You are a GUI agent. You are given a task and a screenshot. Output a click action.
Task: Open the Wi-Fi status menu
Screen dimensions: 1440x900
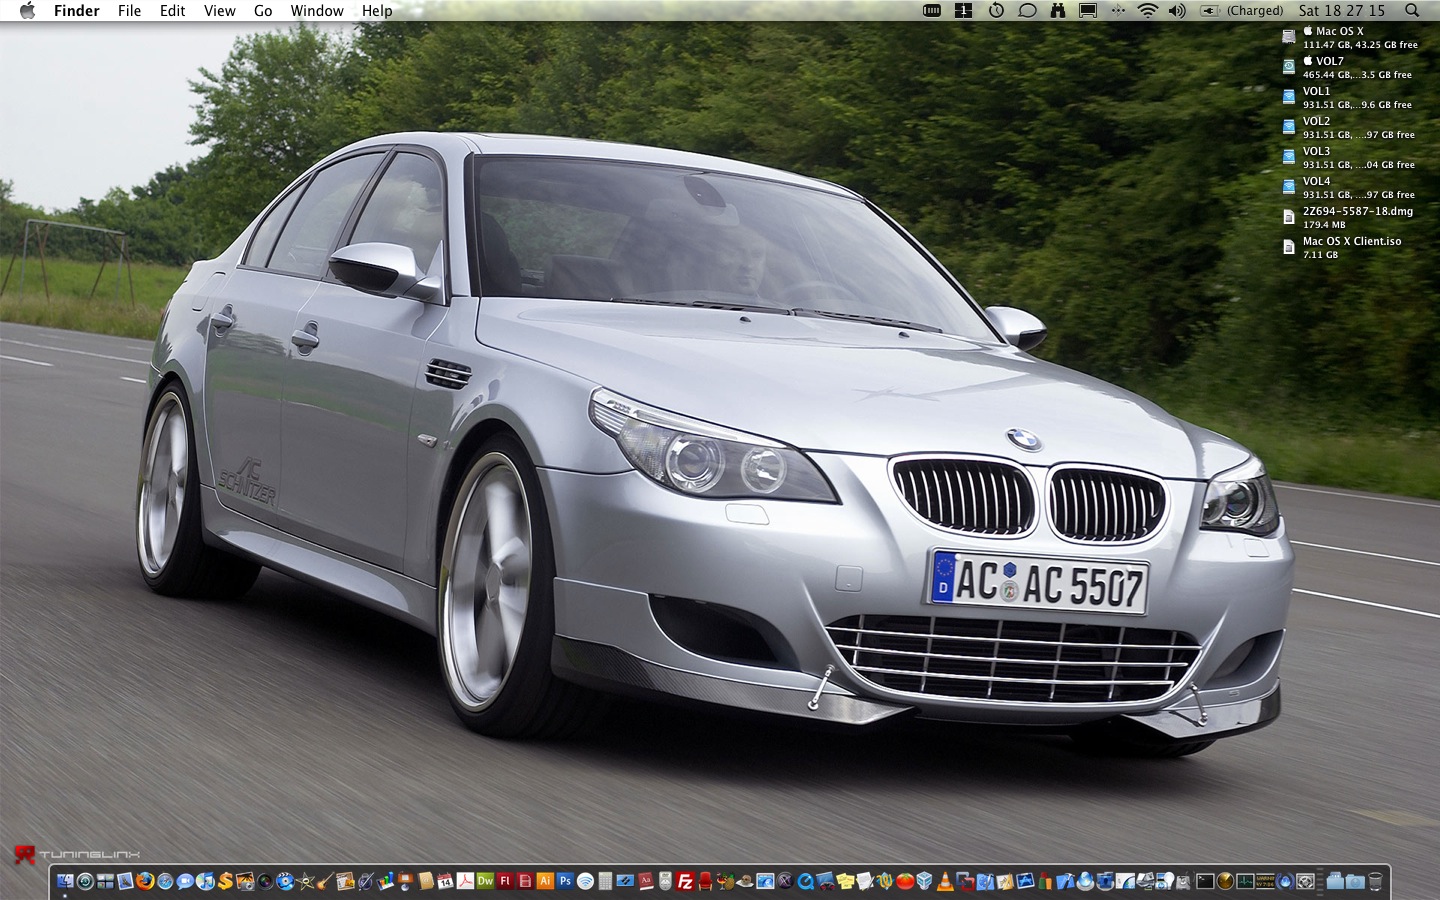coord(1147,11)
